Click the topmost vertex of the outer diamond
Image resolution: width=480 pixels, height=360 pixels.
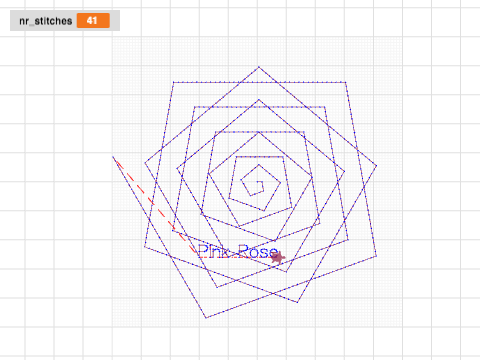[x=259, y=67]
